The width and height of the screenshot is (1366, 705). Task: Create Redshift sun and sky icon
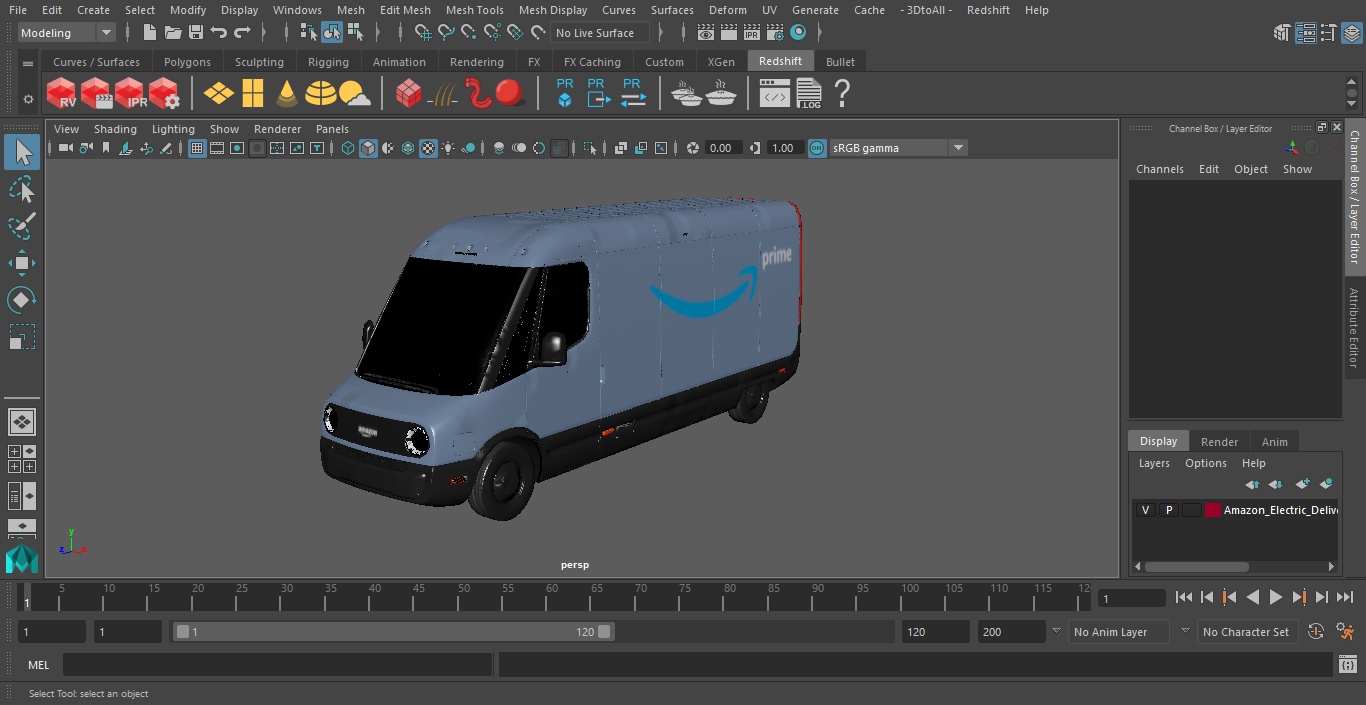[355, 94]
